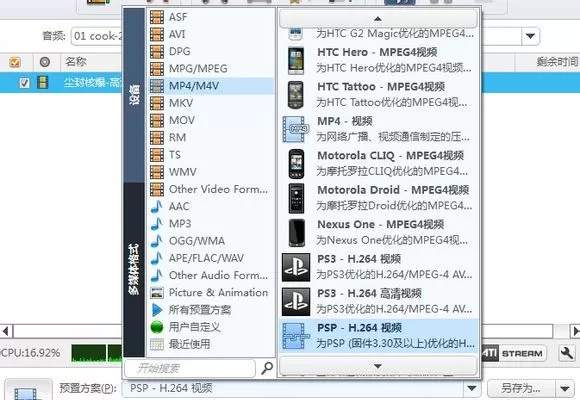Select WMV format entry
Screen dimensions: 580x400
pyautogui.click(x=211, y=172)
